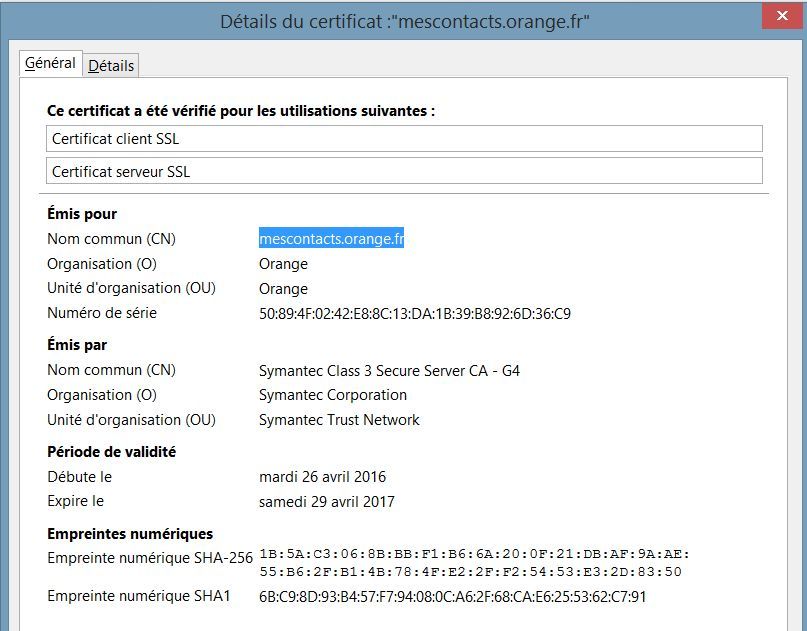
Task: Click the Certificat client SSL field
Action: coord(404,139)
